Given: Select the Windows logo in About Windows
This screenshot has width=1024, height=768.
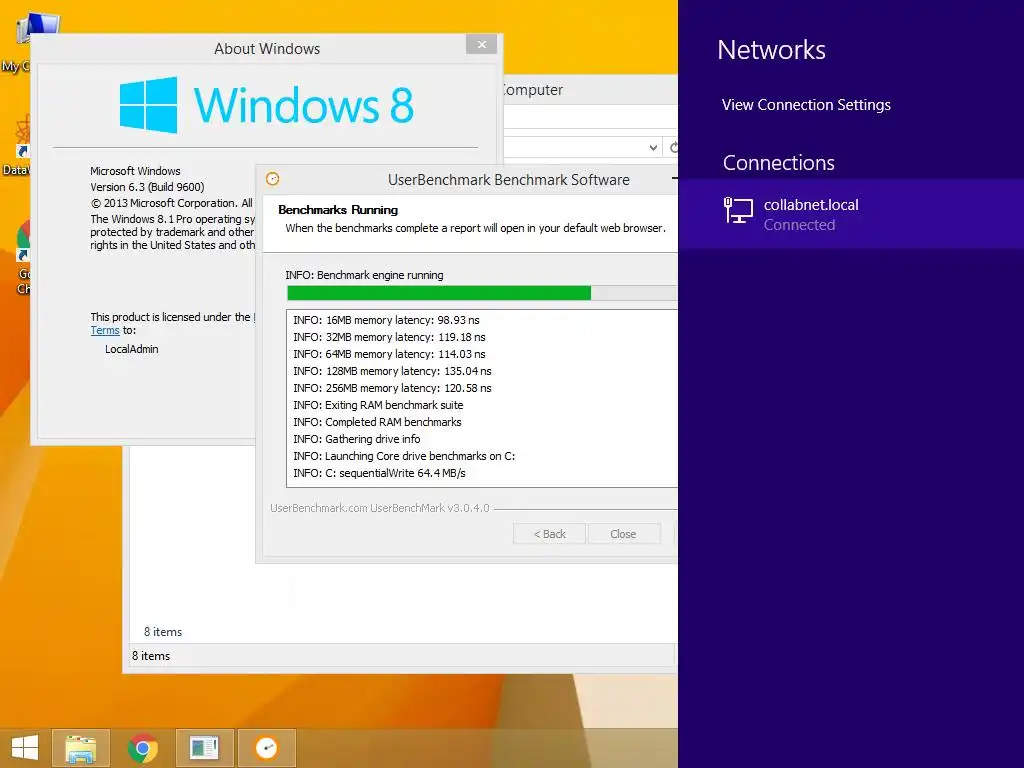Looking at the screenshot, I should (149, 104).
